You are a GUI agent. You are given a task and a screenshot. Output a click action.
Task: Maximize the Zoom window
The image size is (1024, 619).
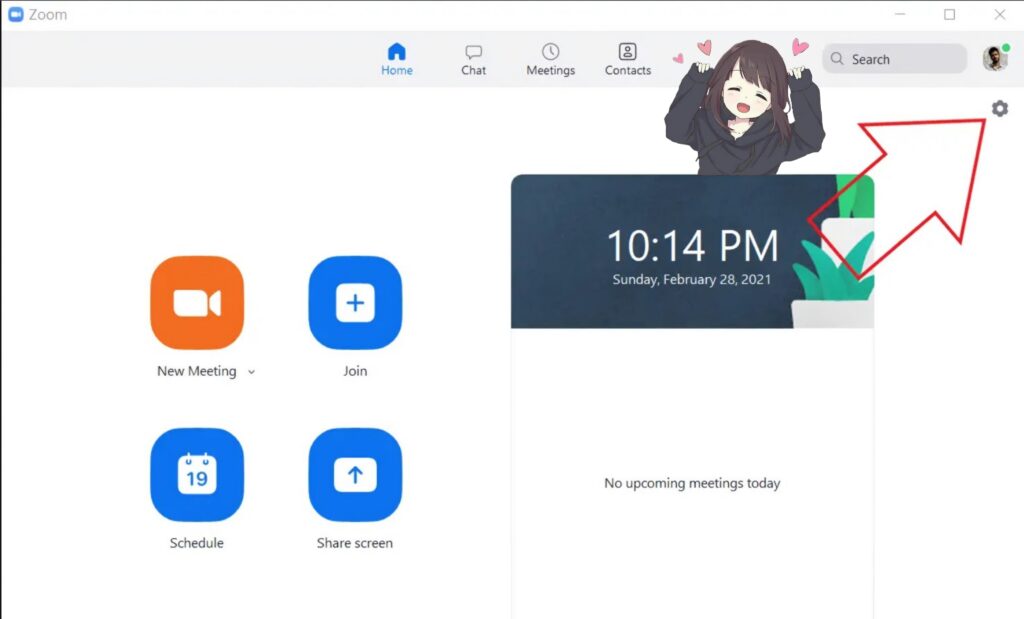point(950,14)
